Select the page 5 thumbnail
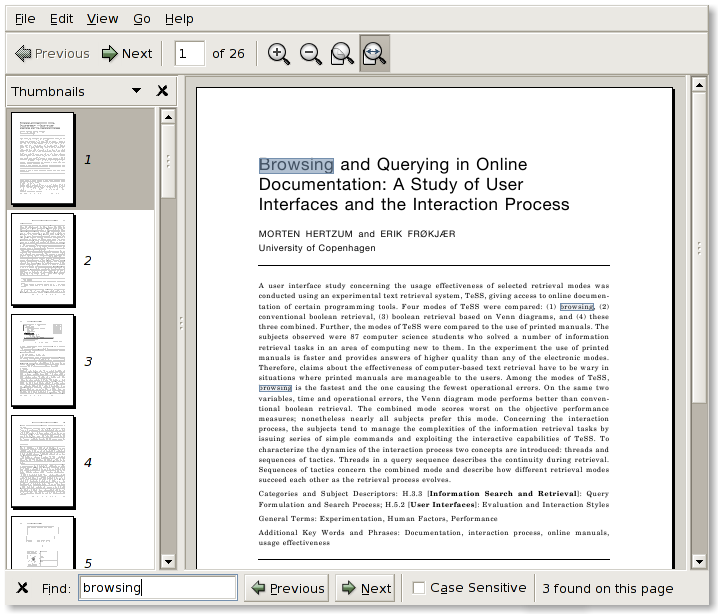The width and height of the screenshot is (718, 614). [x=43, y=543]
